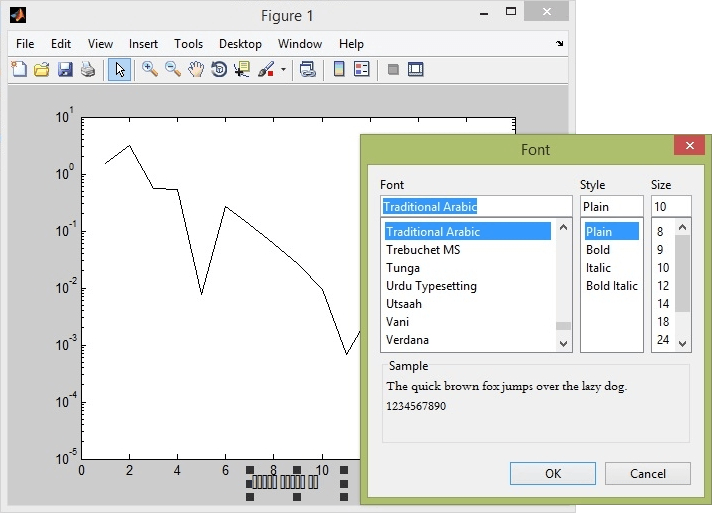Insert a legend via toolbar icon
Viewport: 712px width, 513px height.
tap(361, 69)
